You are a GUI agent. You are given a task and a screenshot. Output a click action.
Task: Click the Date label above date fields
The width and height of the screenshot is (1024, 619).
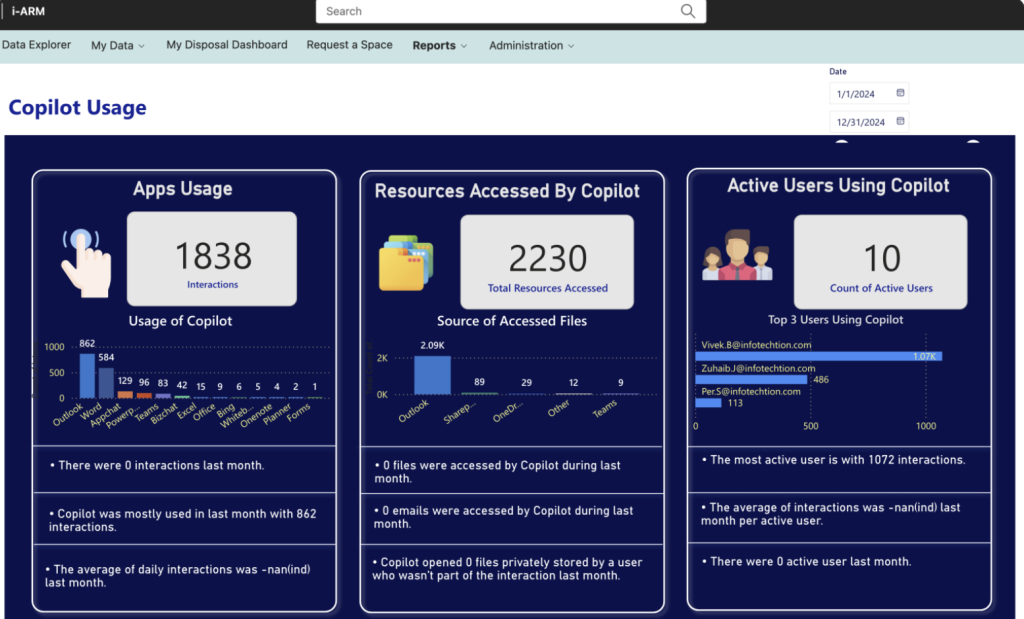838,72
